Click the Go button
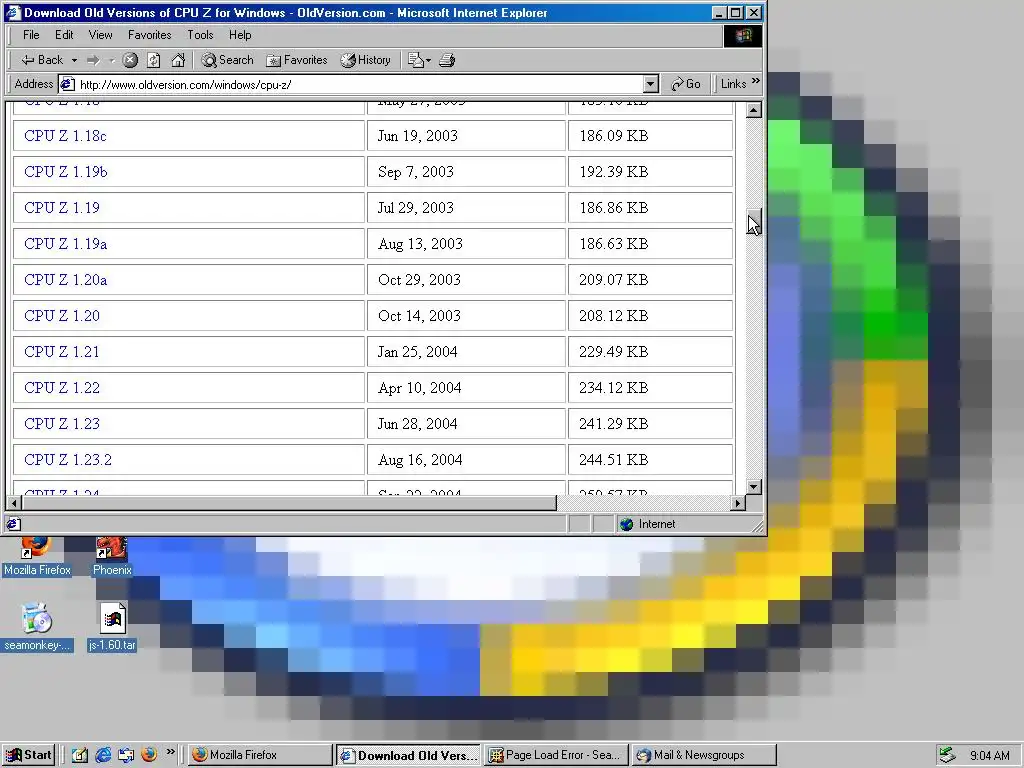This screenshot has height=768, width=1024. tap(686, 84)
